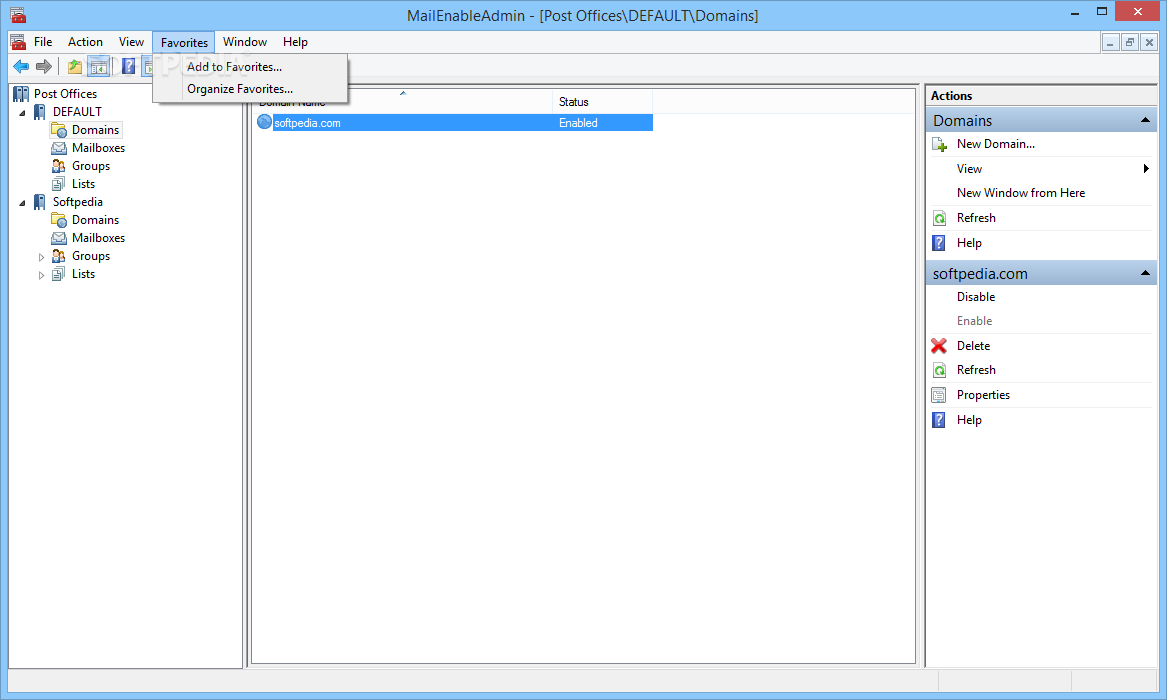Select Groups under DEFAULT
The image size is (1167, 700).
coord(91,166)
